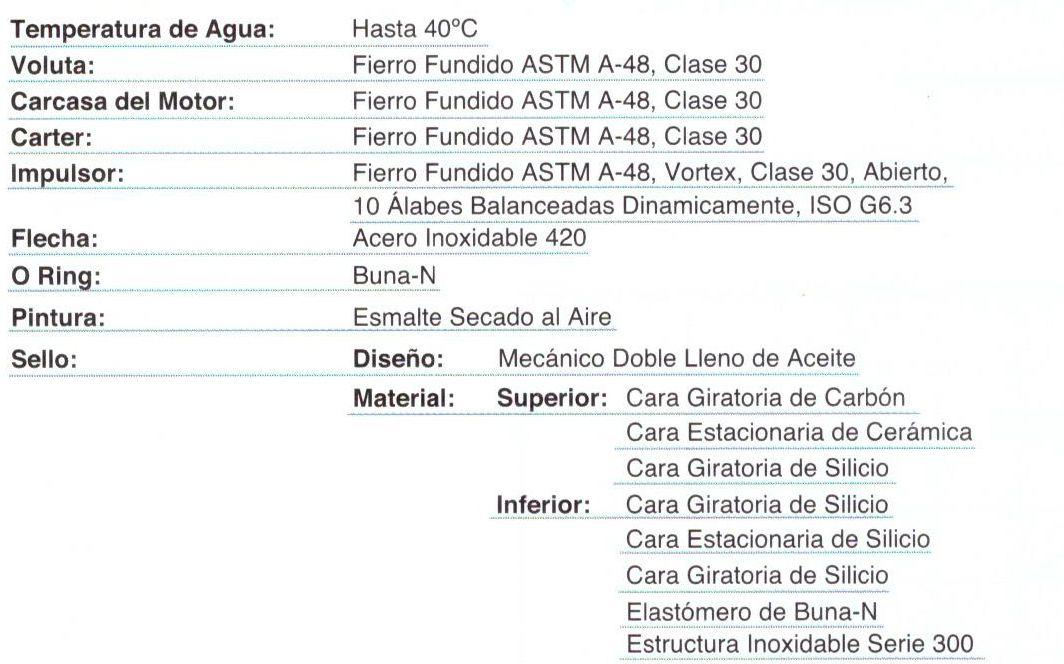This screenshot has height=664, width=1064.
Task: Click the 'Material:' sublabel
Action: click(404, 399)
